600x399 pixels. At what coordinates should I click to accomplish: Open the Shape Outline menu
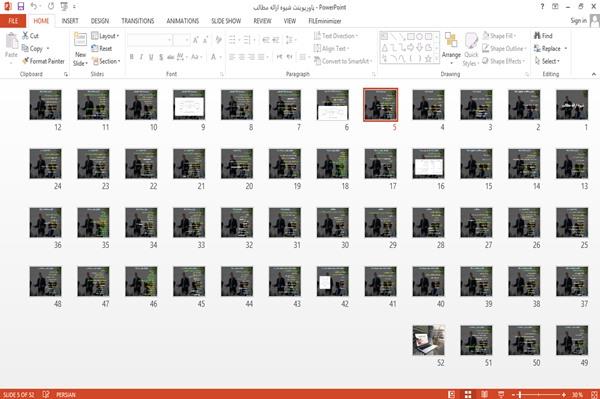pos(504,48)
